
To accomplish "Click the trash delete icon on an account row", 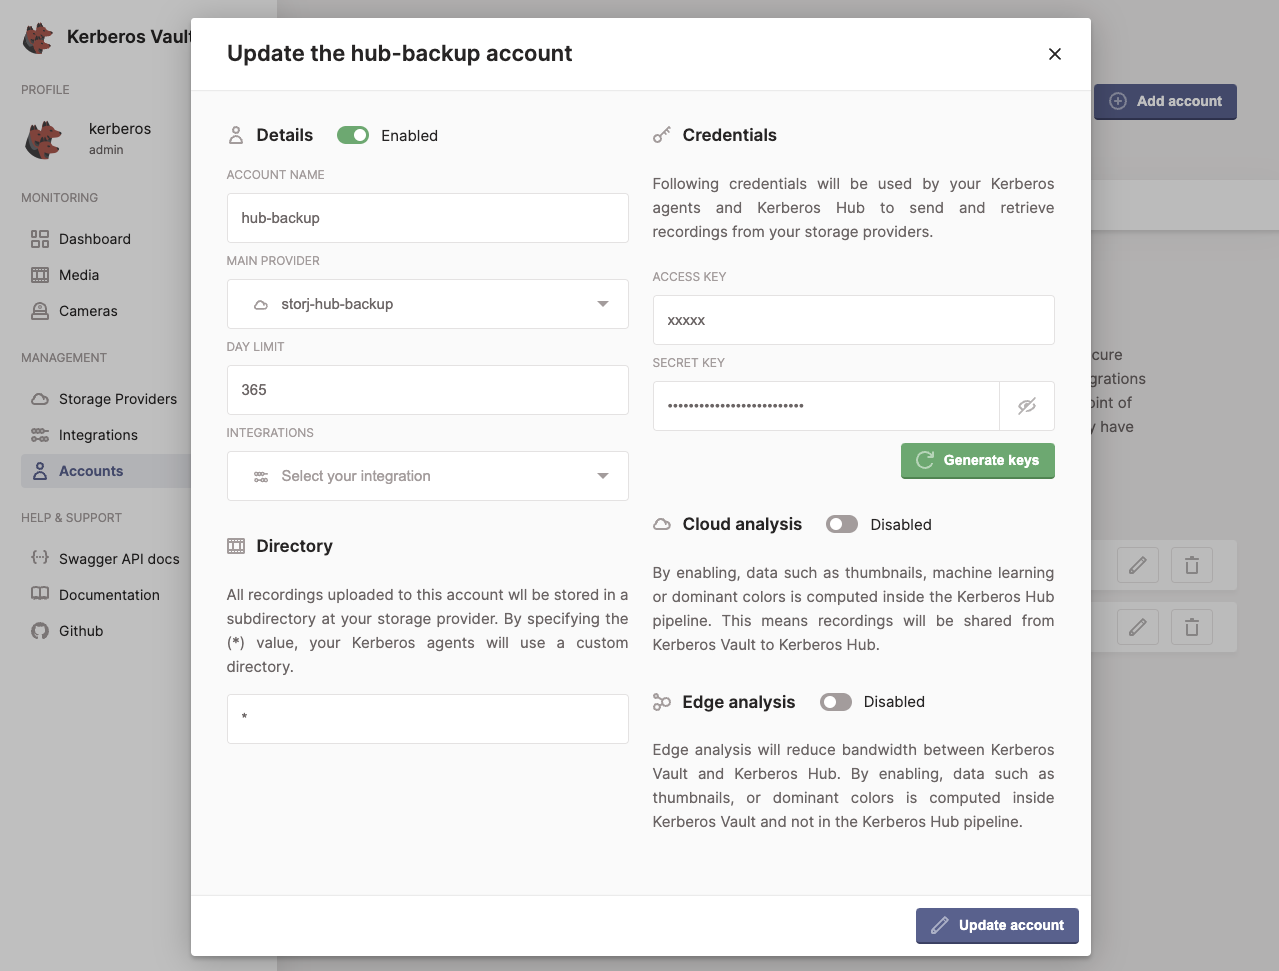I will (1191, 565).
